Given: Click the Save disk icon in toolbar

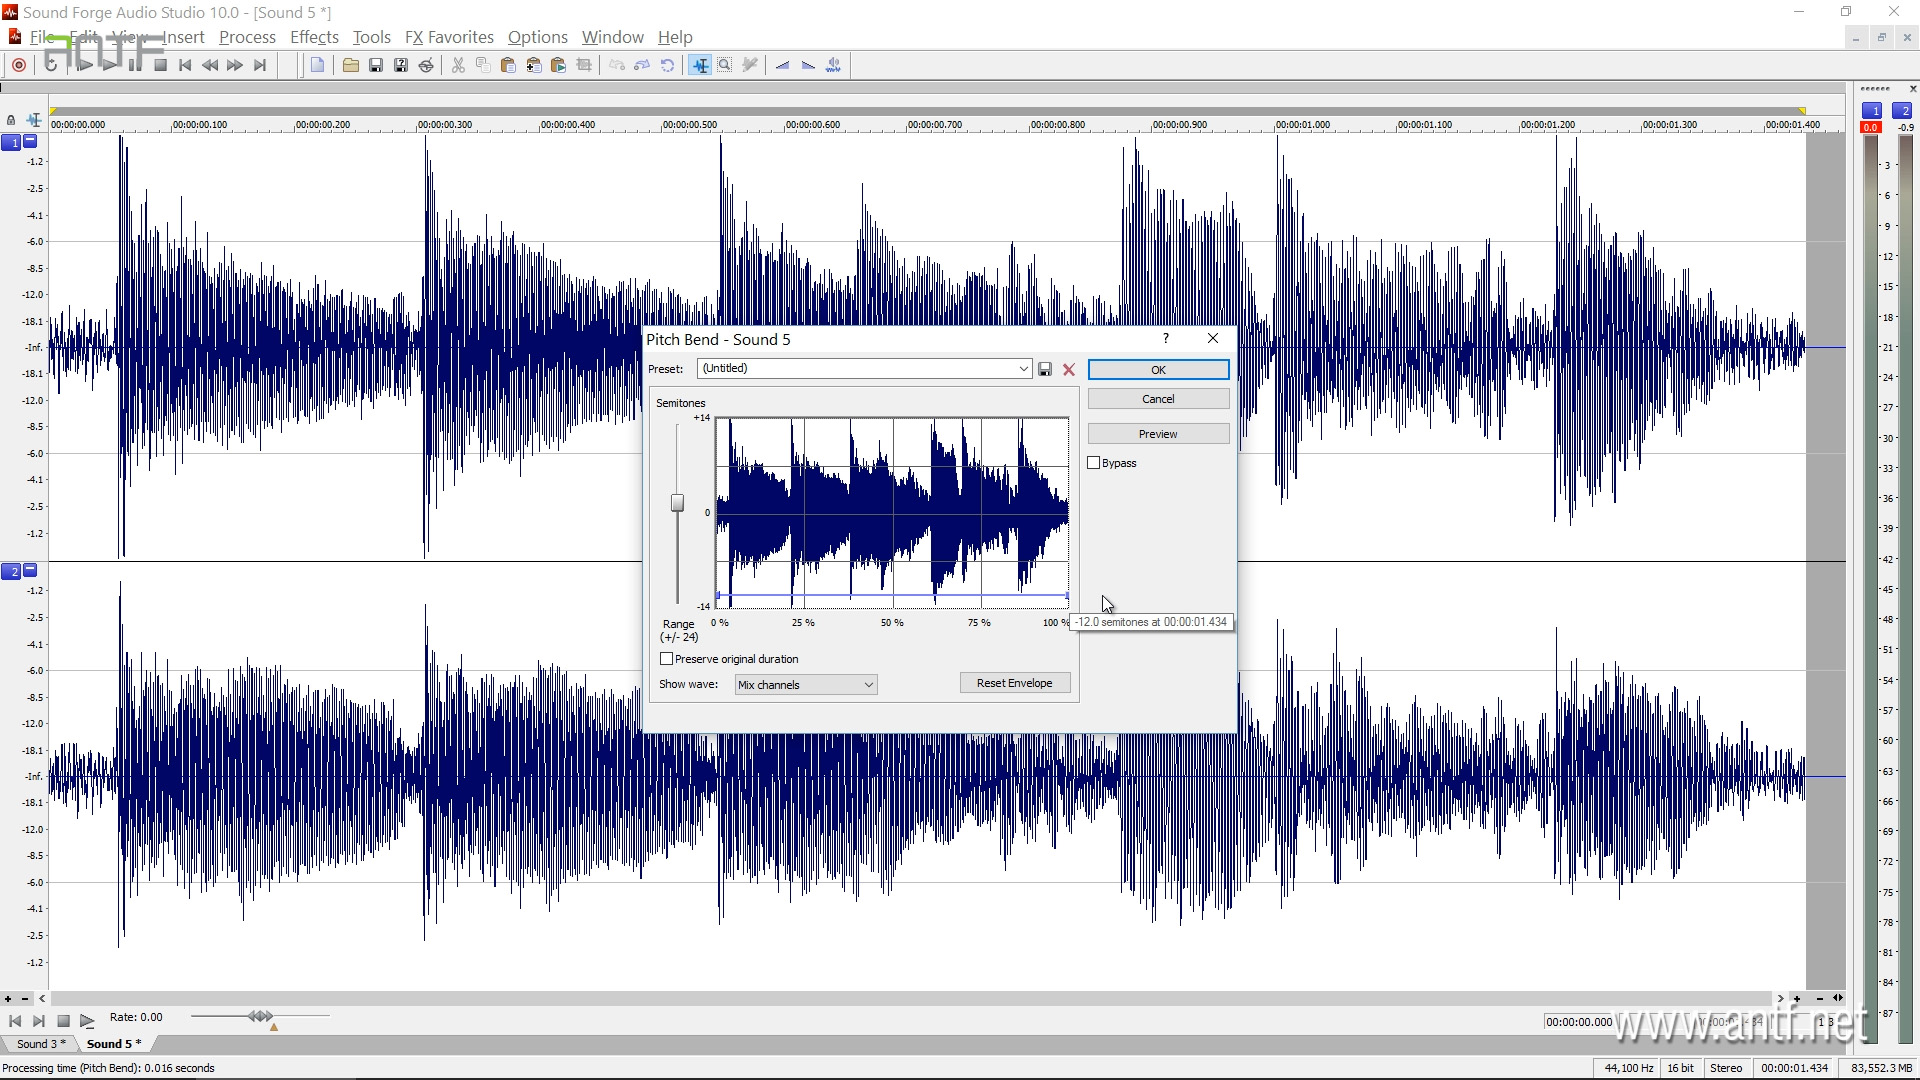Looking at the screenshot, I should tap(376, 65).
